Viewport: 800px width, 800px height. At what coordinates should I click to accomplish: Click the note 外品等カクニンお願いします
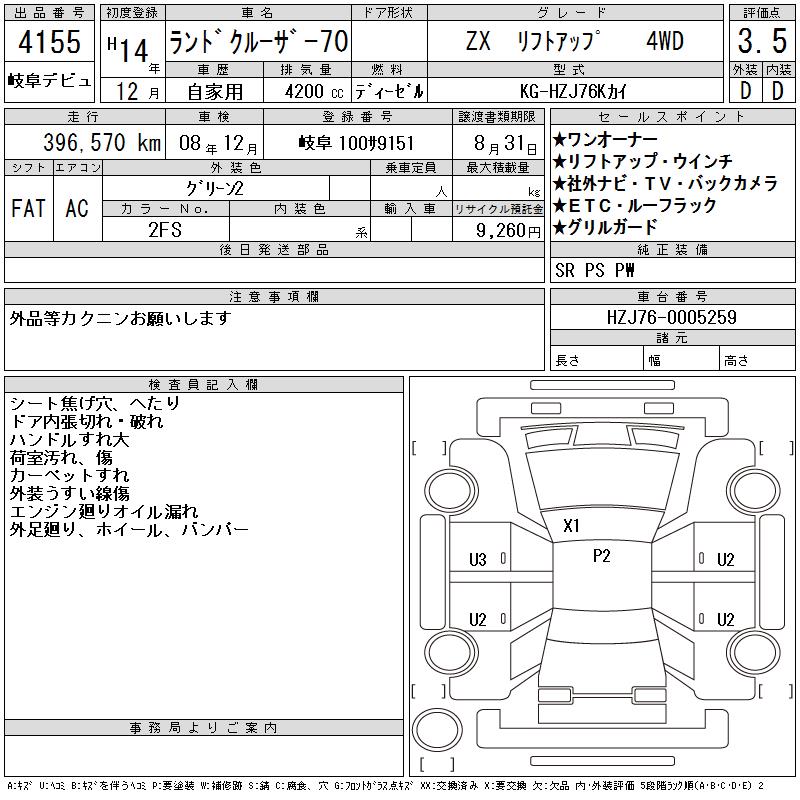pyautogui.click(x=120, y=318)
